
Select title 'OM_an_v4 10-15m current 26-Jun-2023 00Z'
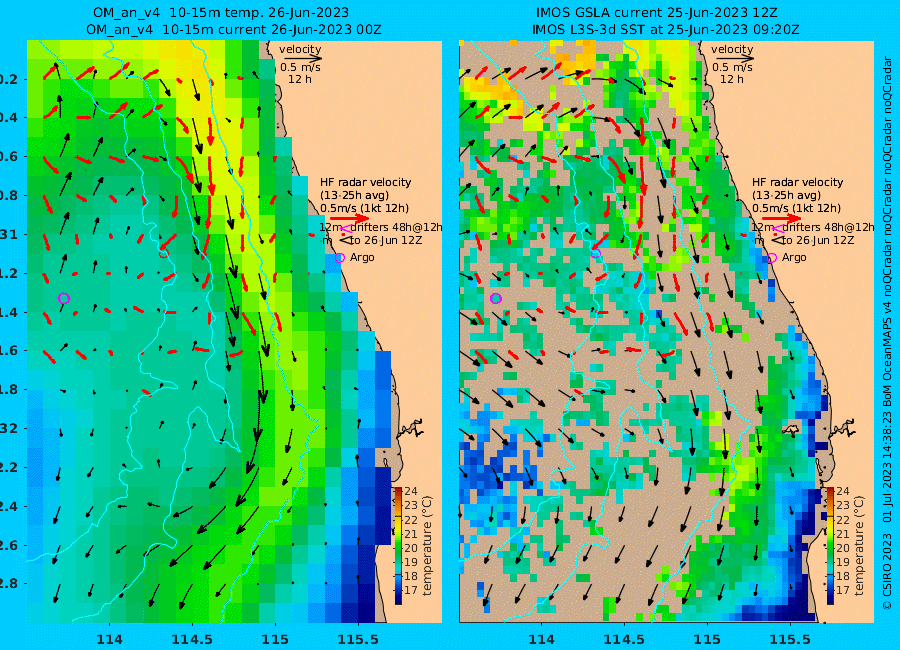(234, 29)
